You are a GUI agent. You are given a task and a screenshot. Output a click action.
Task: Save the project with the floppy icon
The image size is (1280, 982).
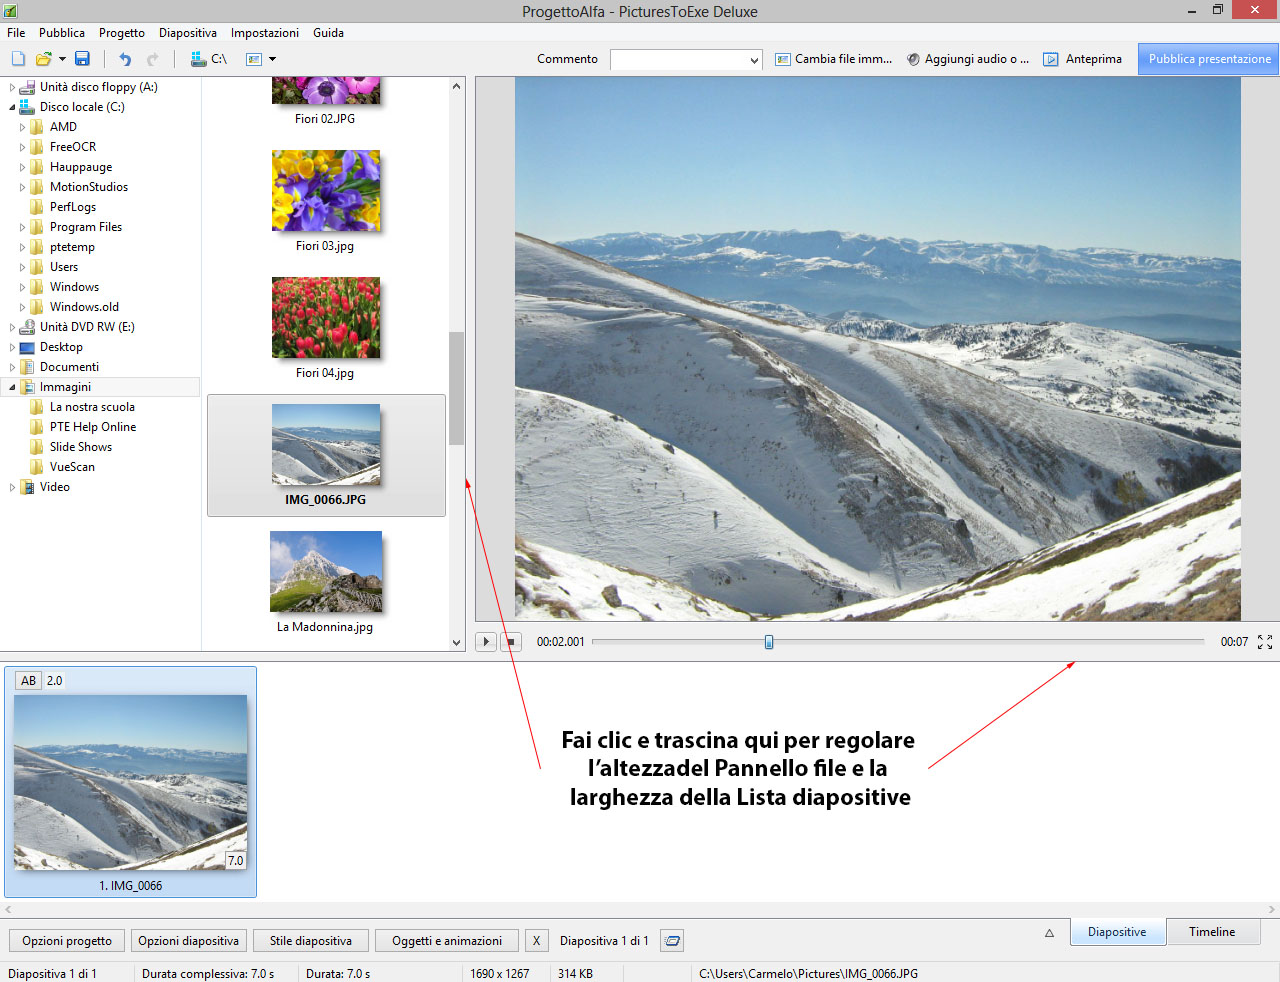click(x=82, y=59)
